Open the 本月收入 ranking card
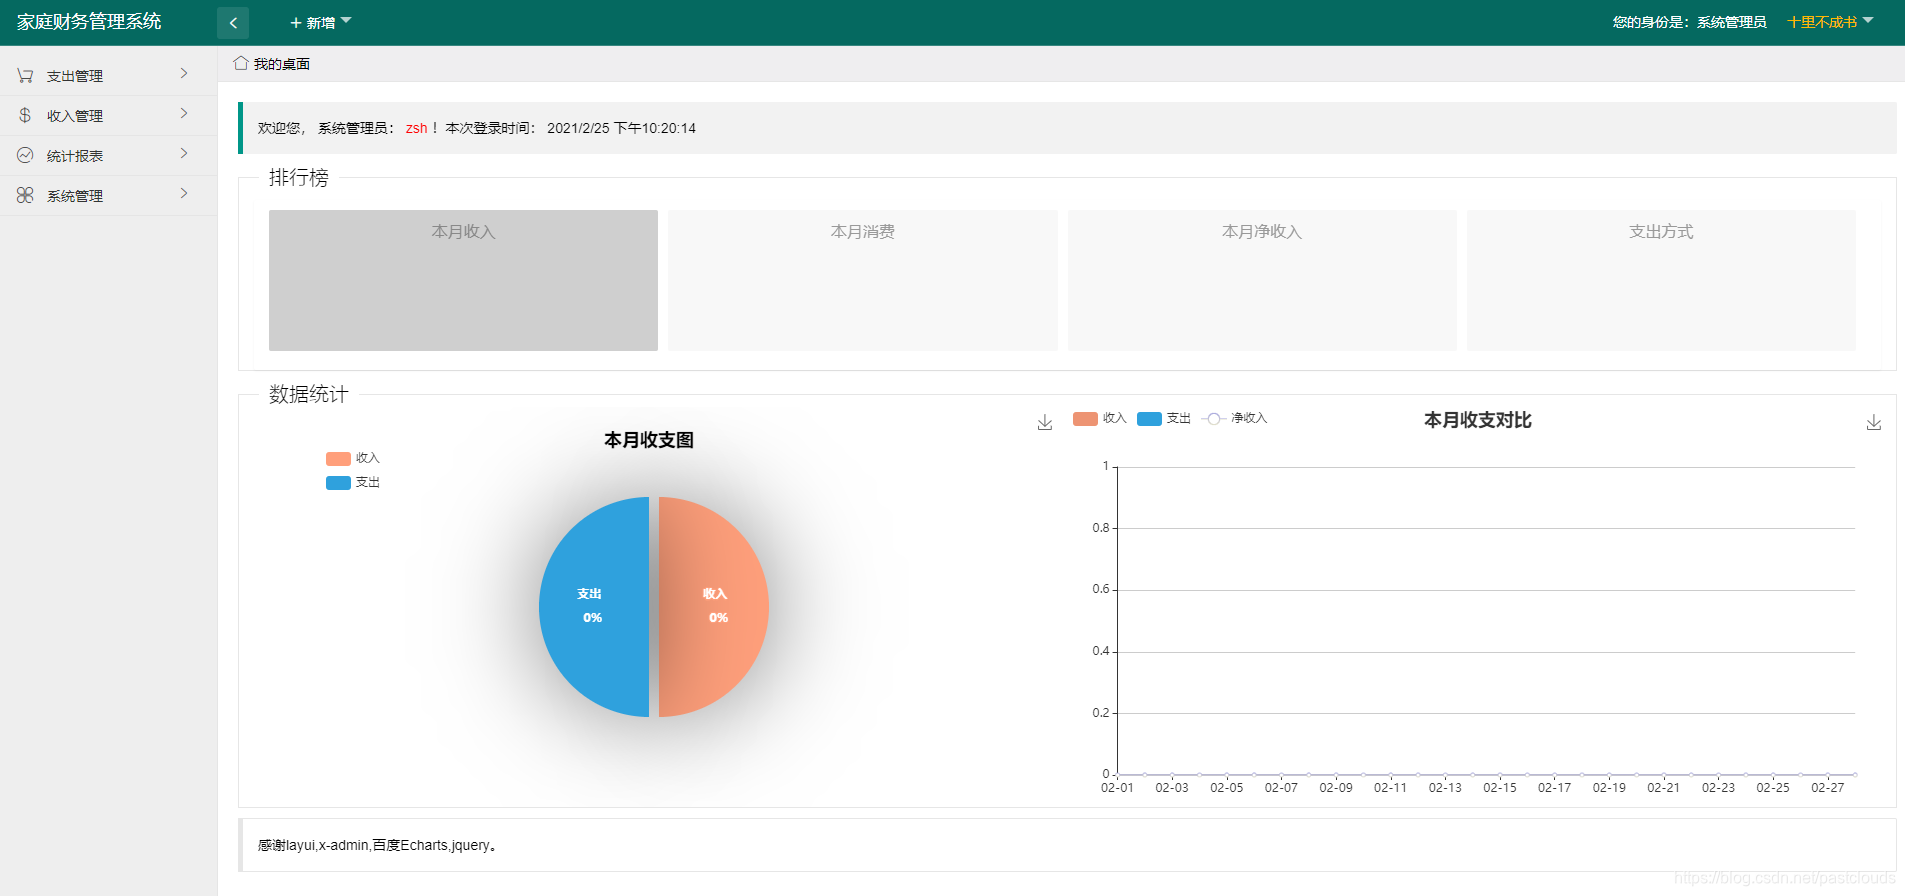1905x896 pixels. point(463,280)
